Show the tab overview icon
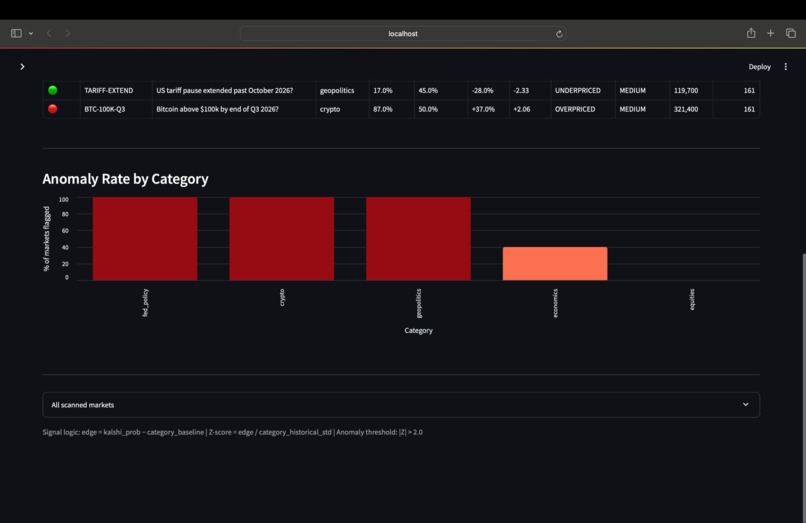The image size is (806, 523). 791,33
